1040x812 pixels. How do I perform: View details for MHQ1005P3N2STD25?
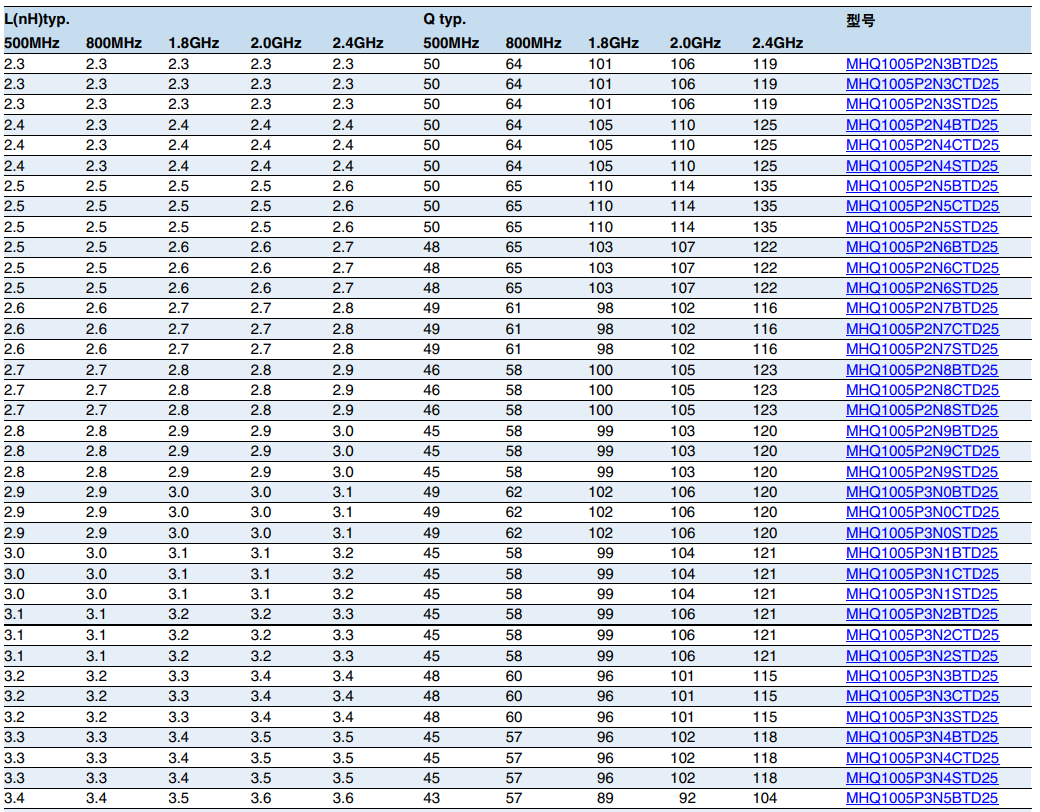click(x=922, y=657)
